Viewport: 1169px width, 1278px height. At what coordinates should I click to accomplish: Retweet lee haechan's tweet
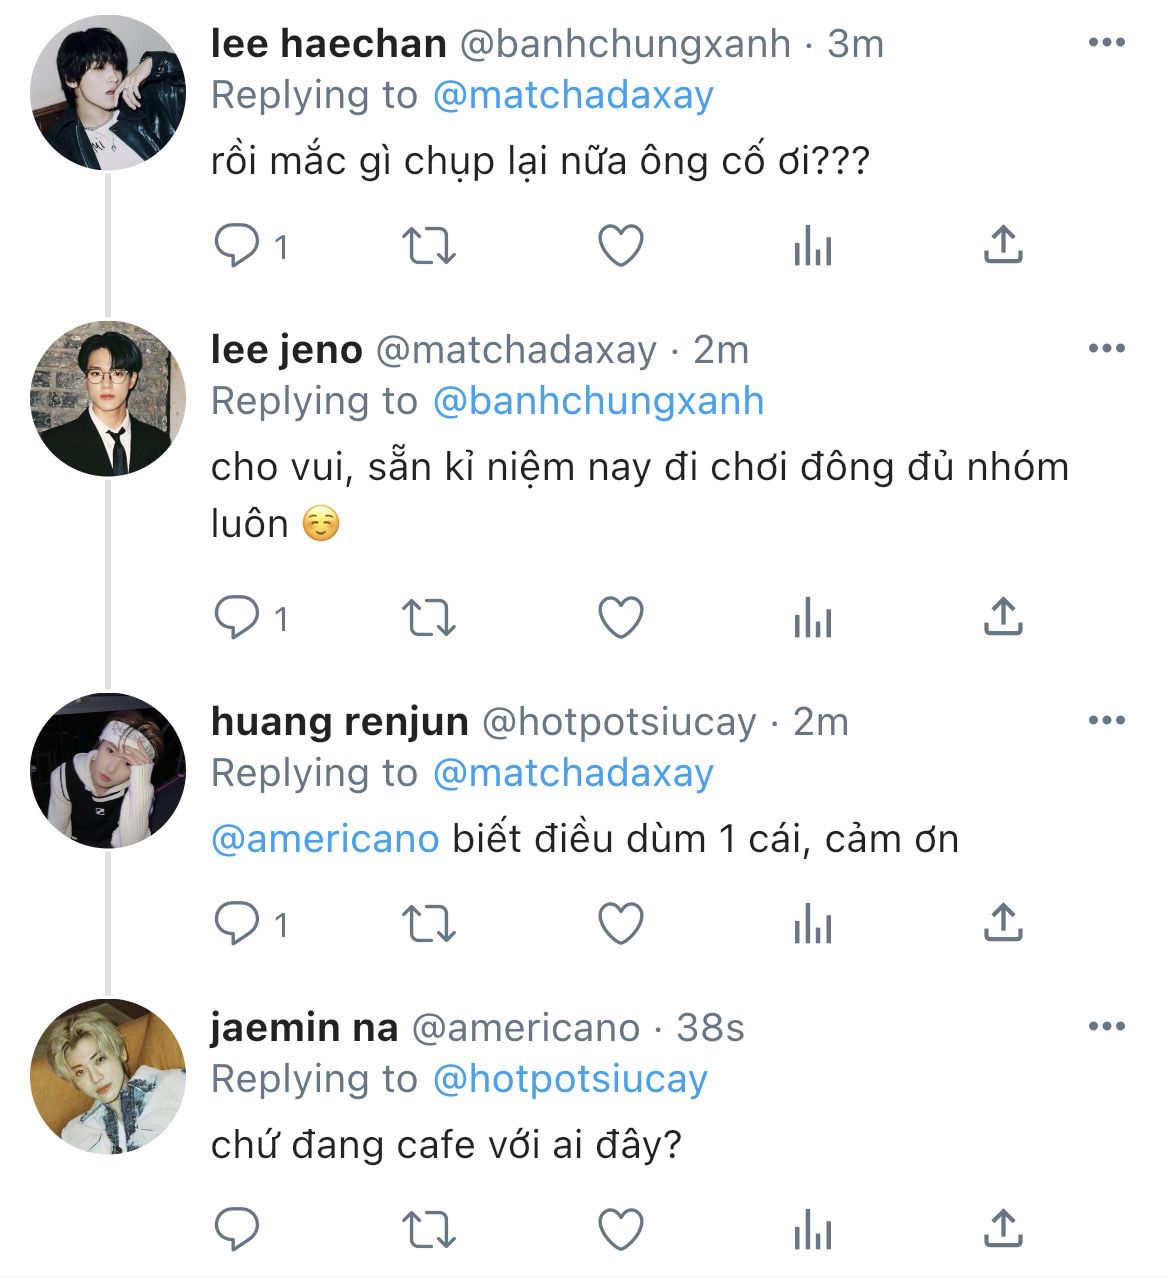428,245
